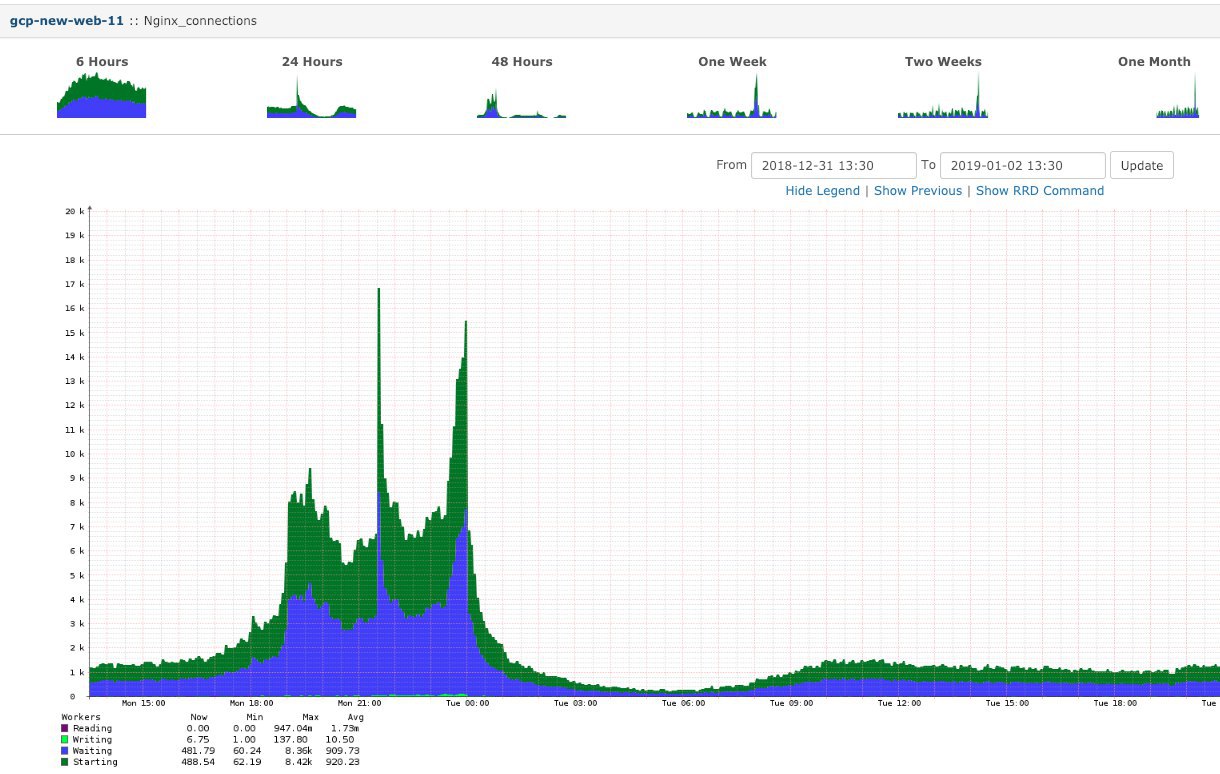Click the Starting average value '920.23'
Viewport: 1220px width, 774px height.
pyautogui.click(x=345, y=762)
